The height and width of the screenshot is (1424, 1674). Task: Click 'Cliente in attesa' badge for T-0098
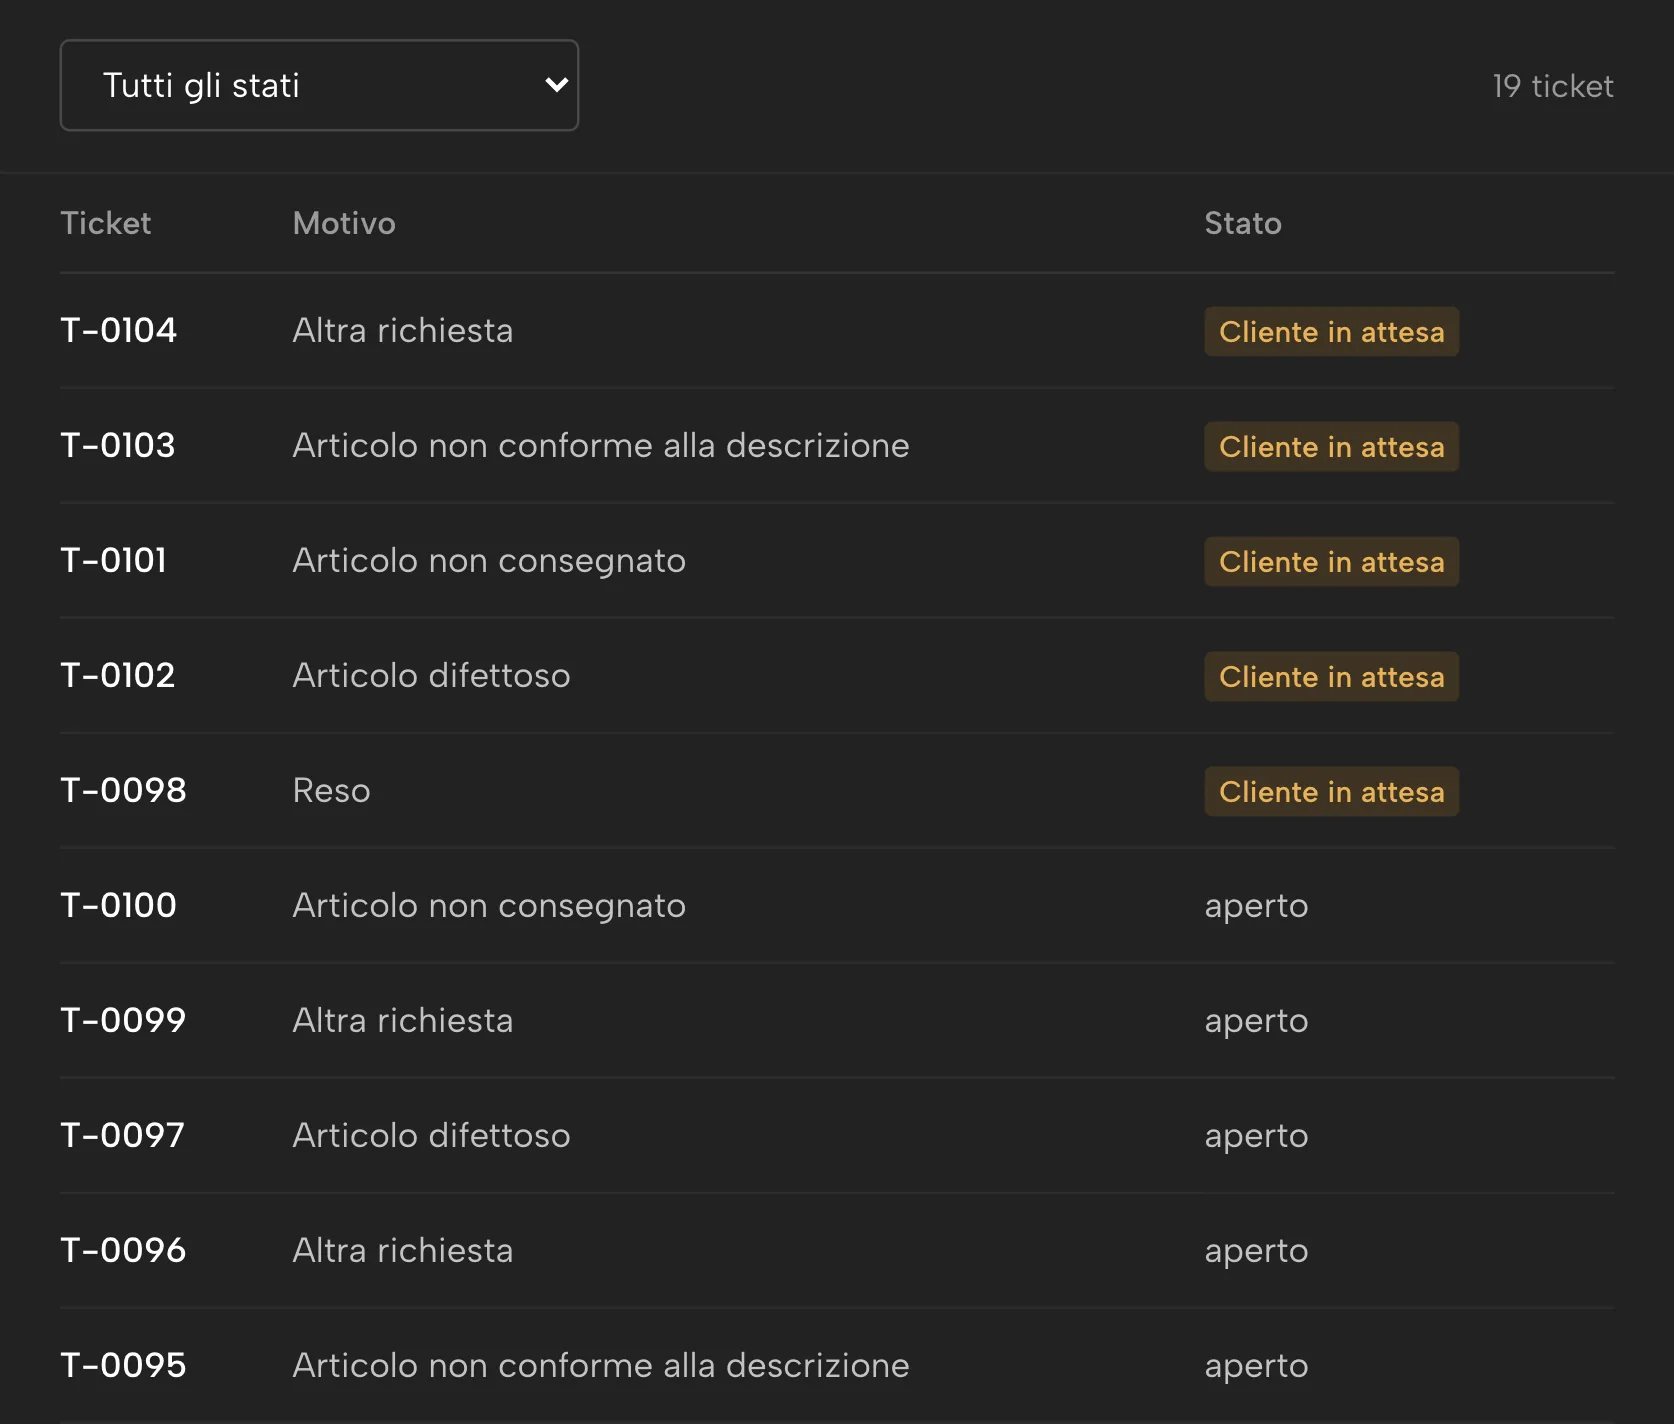click(1331, 791)
